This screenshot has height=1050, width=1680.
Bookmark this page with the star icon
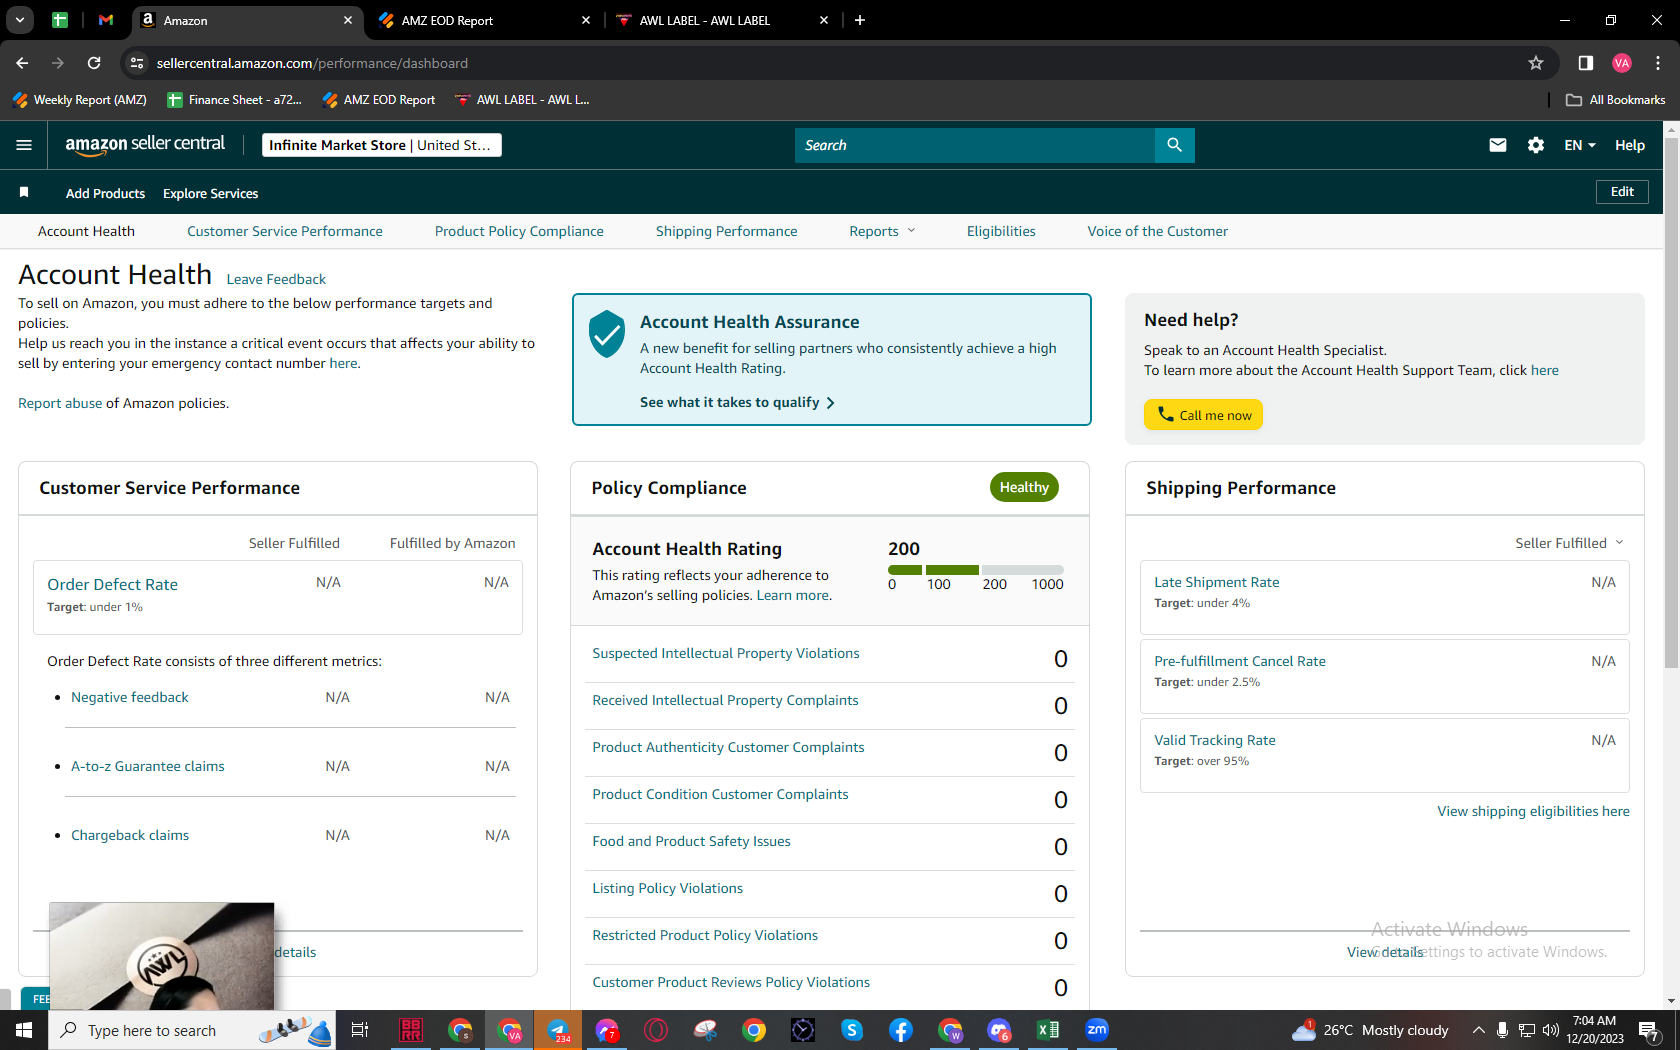(1536, 63)
